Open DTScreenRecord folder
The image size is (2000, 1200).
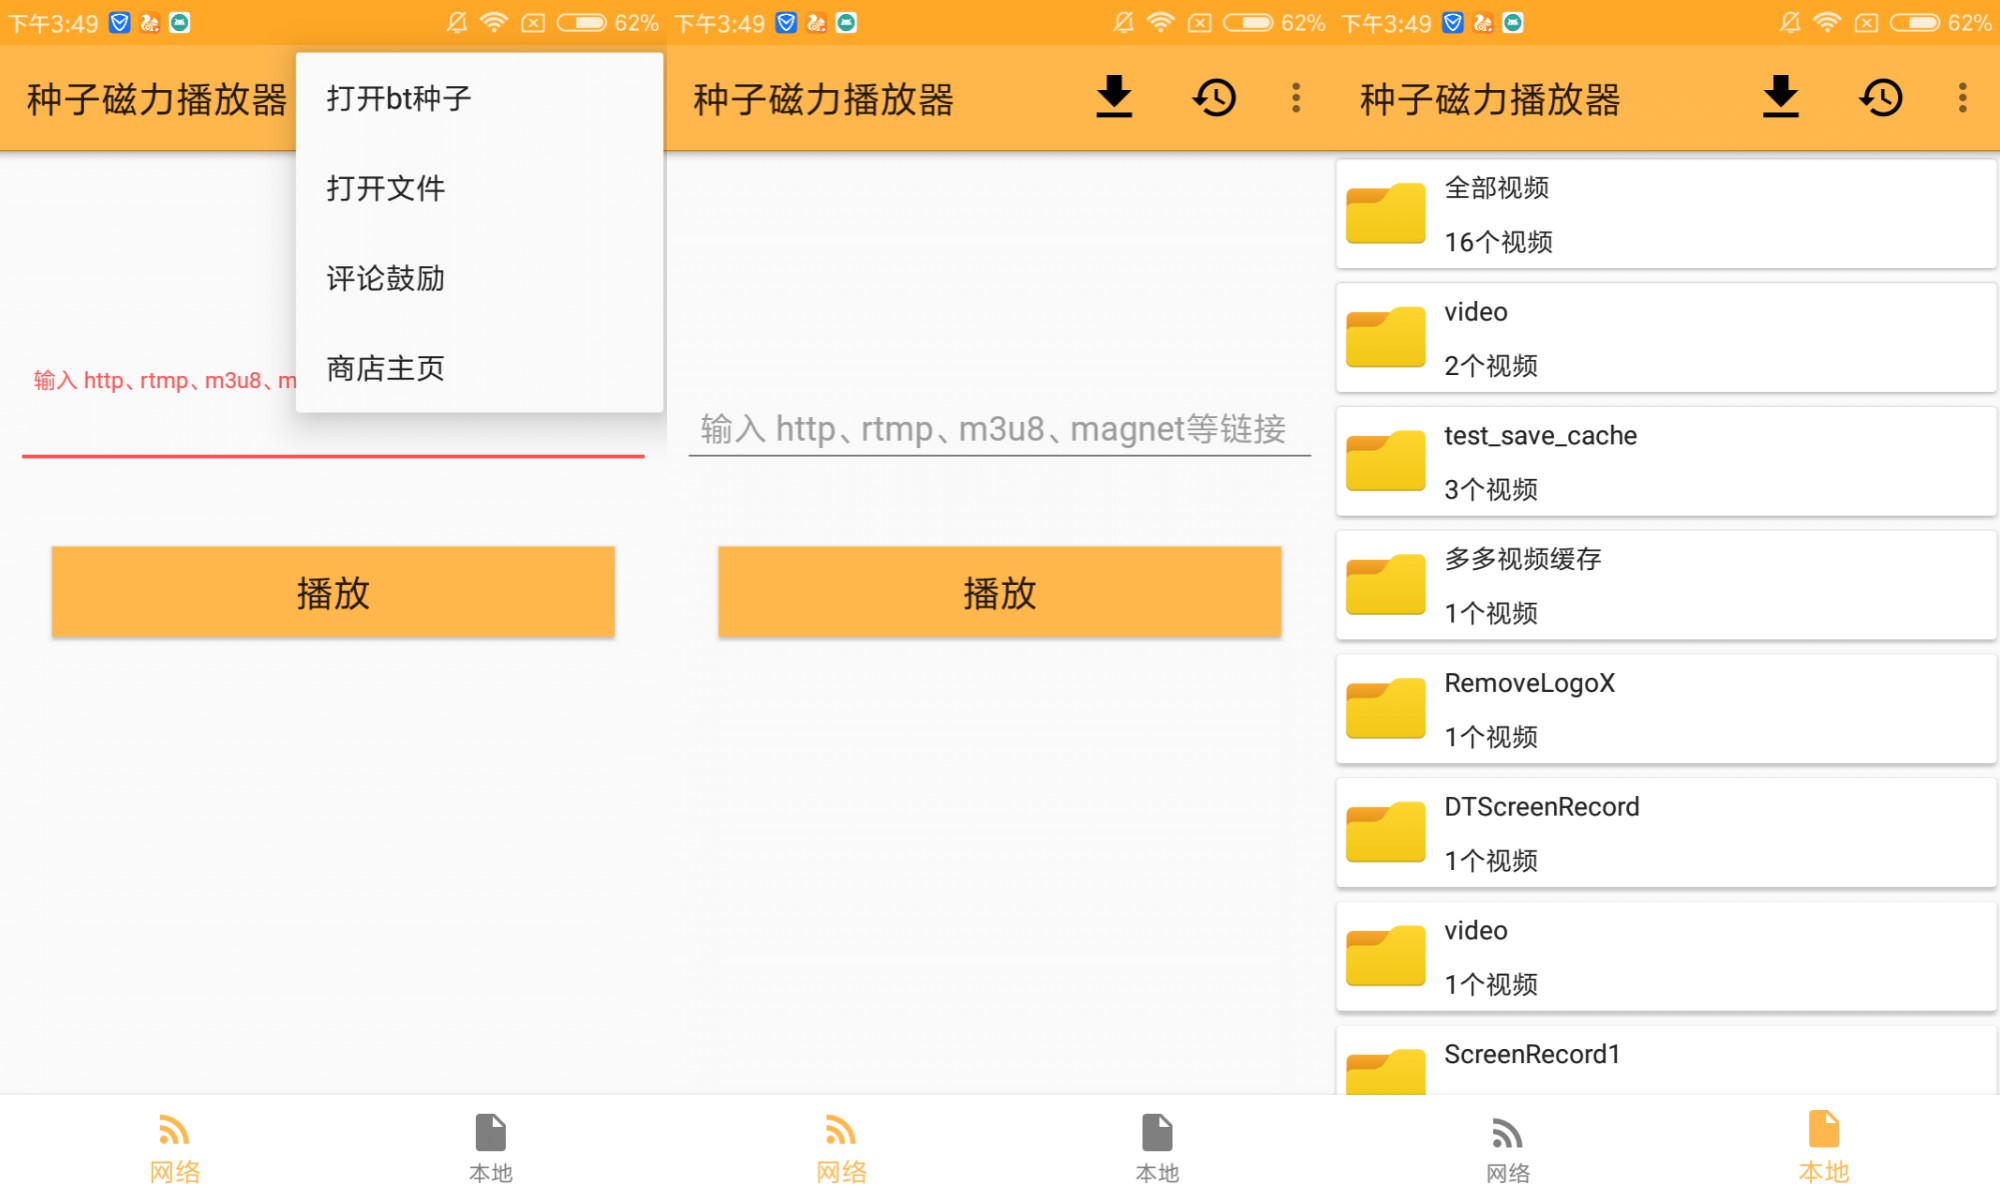coord(1665,833)
